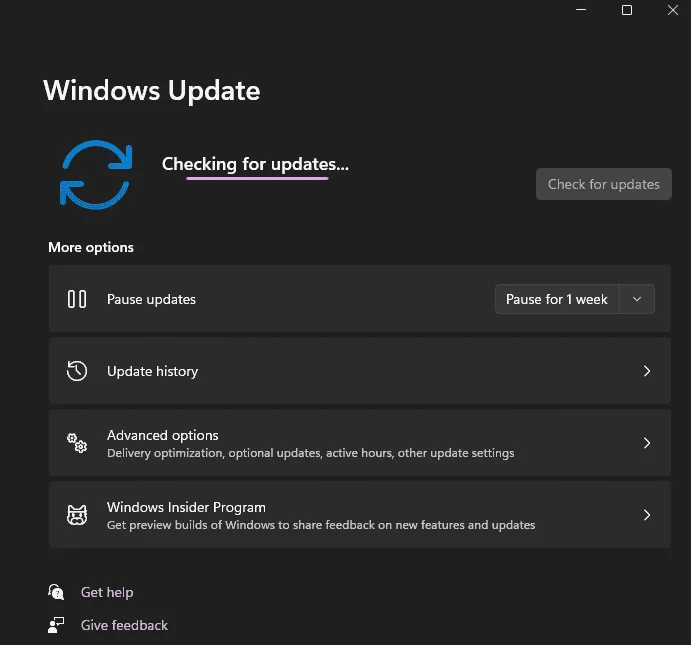Click the Get preview builds description text
The height and width of the screenshot is (645, 691).
pos(321,525)
